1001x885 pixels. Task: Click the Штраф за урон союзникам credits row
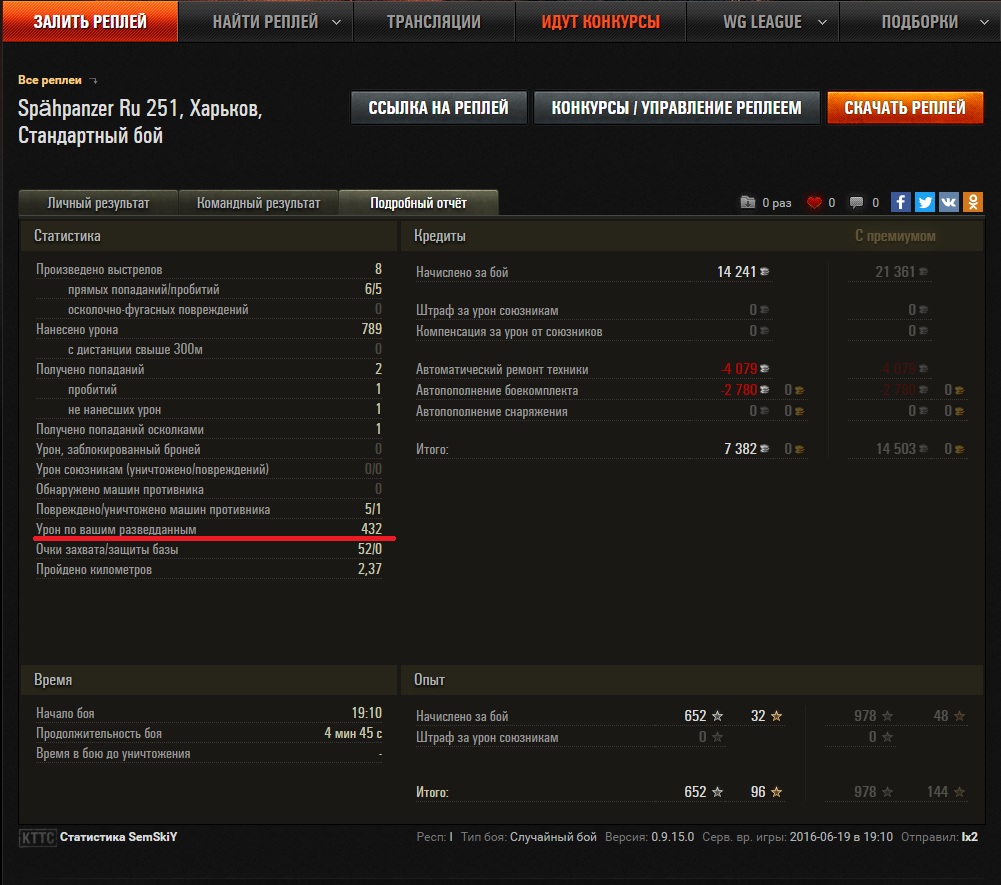(592, 310)
